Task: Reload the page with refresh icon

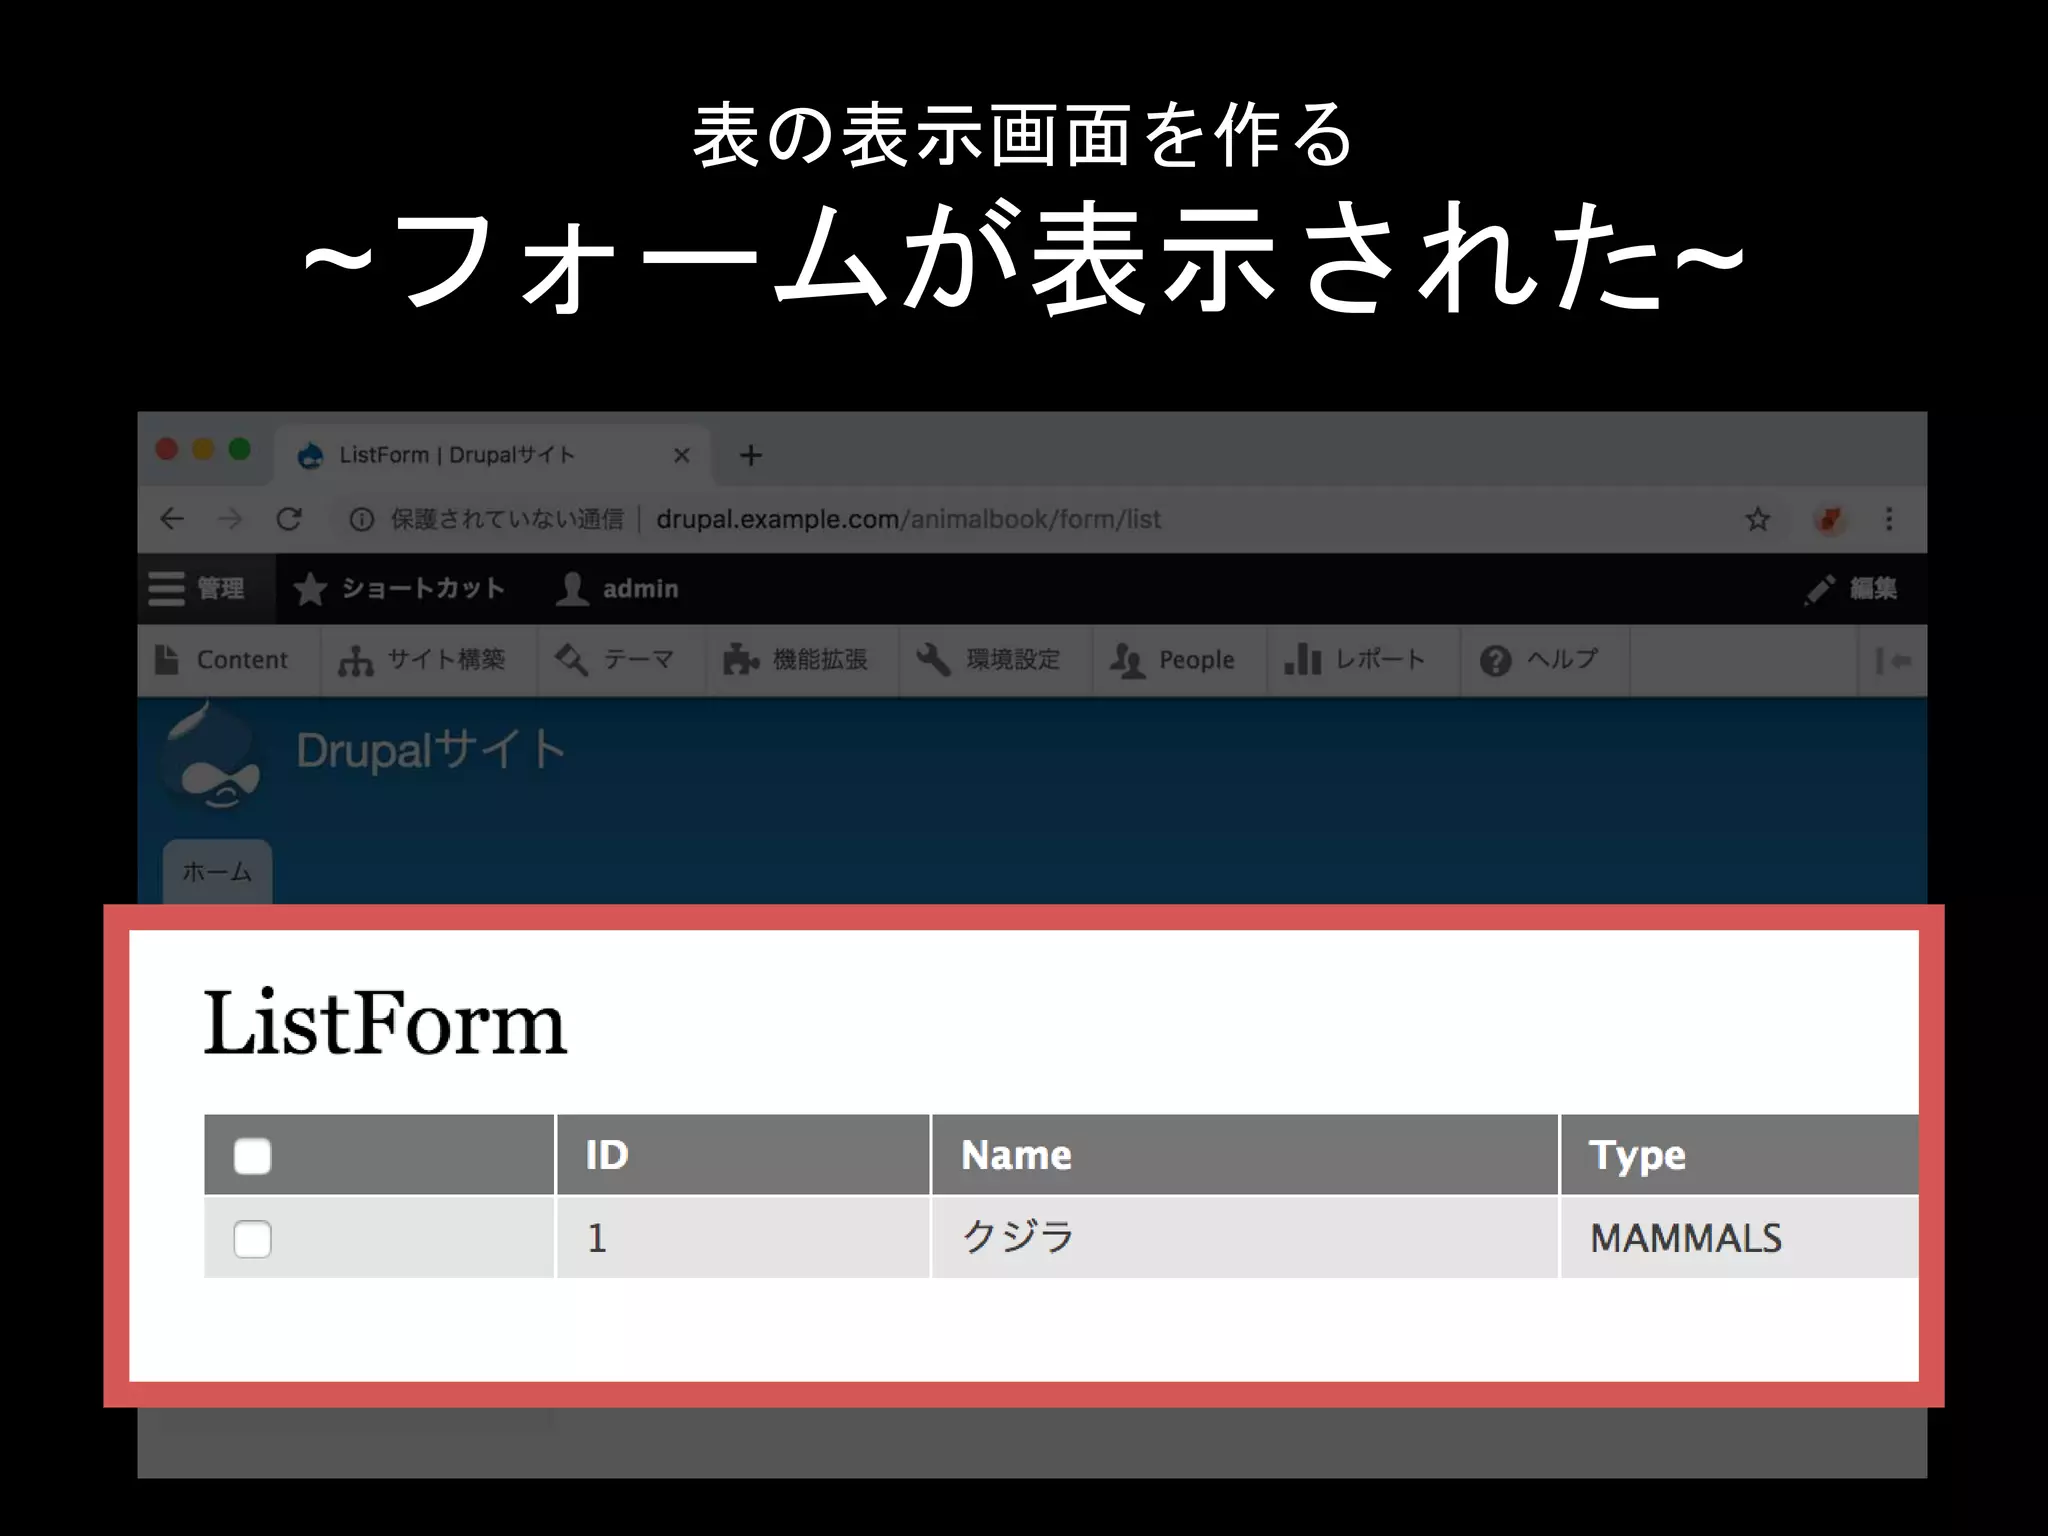Action: point(289,519)
